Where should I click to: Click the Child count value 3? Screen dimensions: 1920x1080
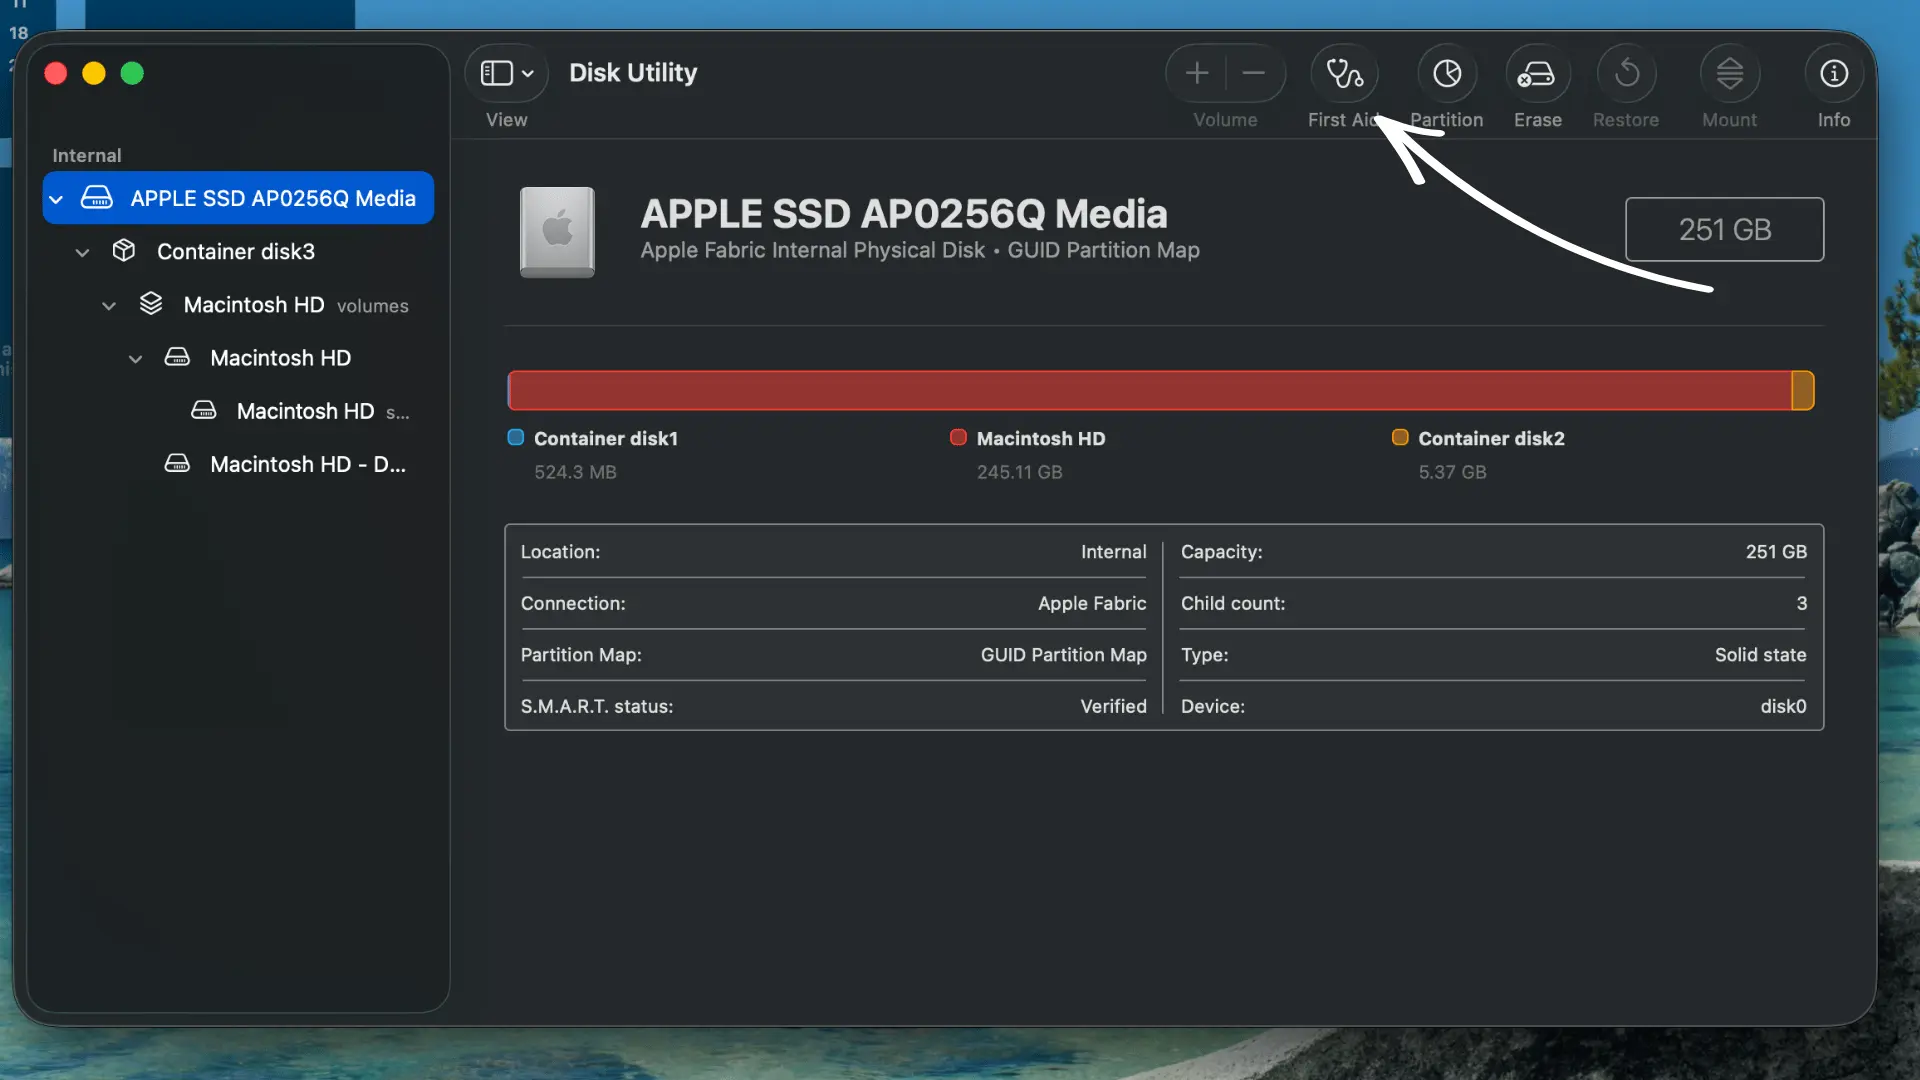[x=1802, y=603]
